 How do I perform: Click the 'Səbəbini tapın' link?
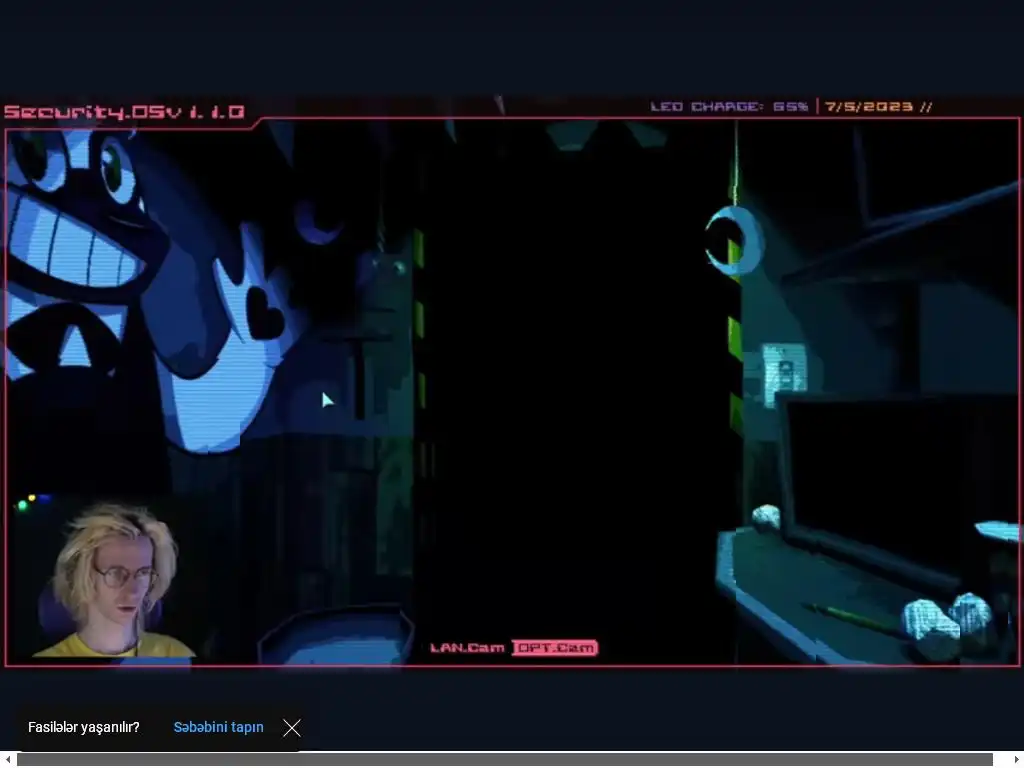219,727
